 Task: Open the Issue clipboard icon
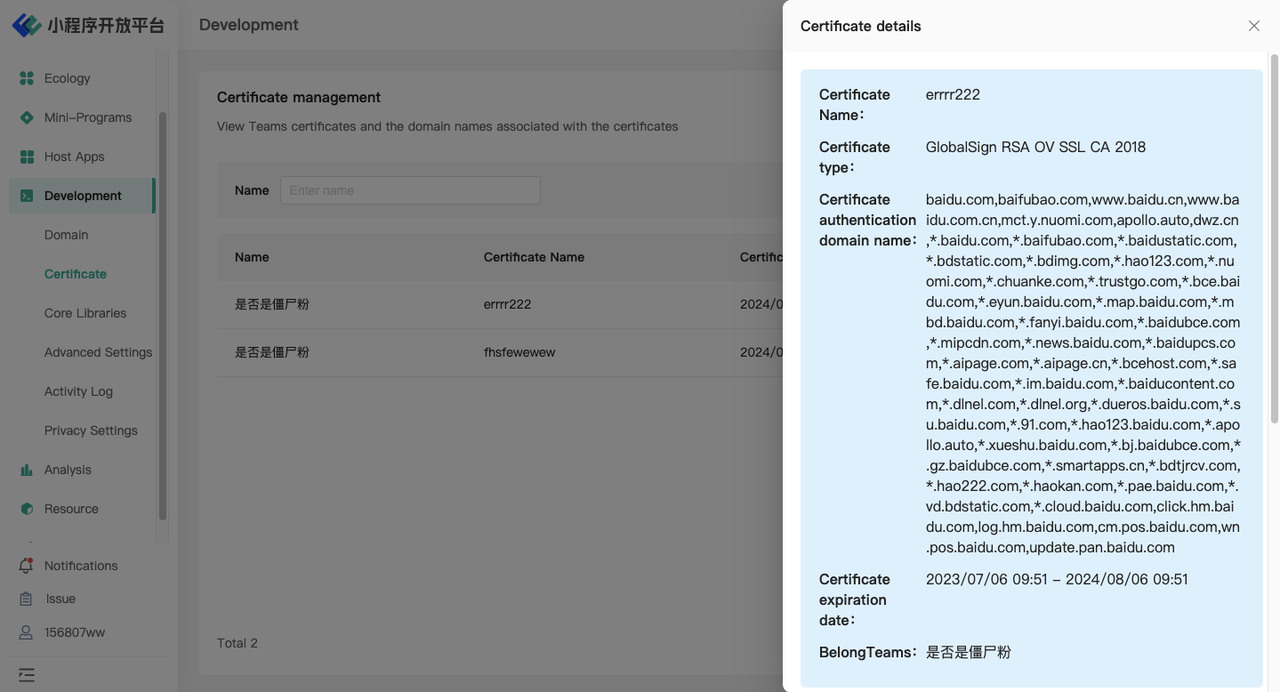(x=27, y=598)
